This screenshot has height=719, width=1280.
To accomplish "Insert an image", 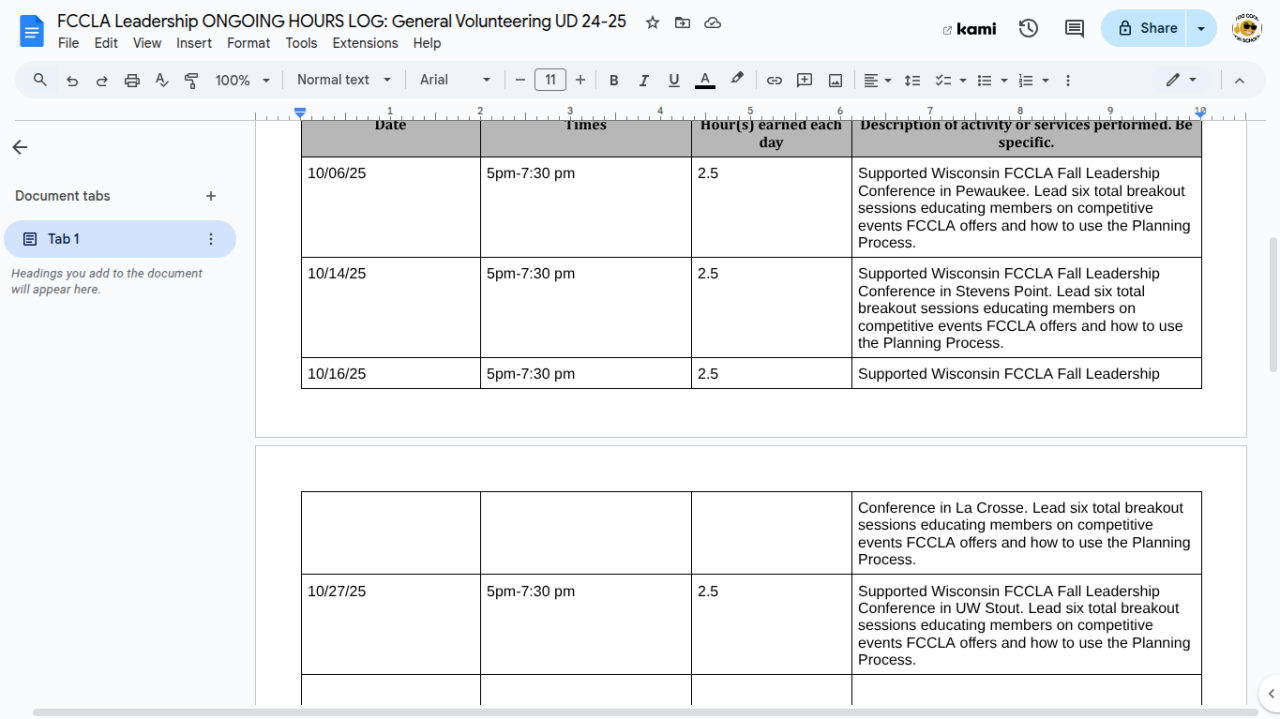I will coord(835,80).
